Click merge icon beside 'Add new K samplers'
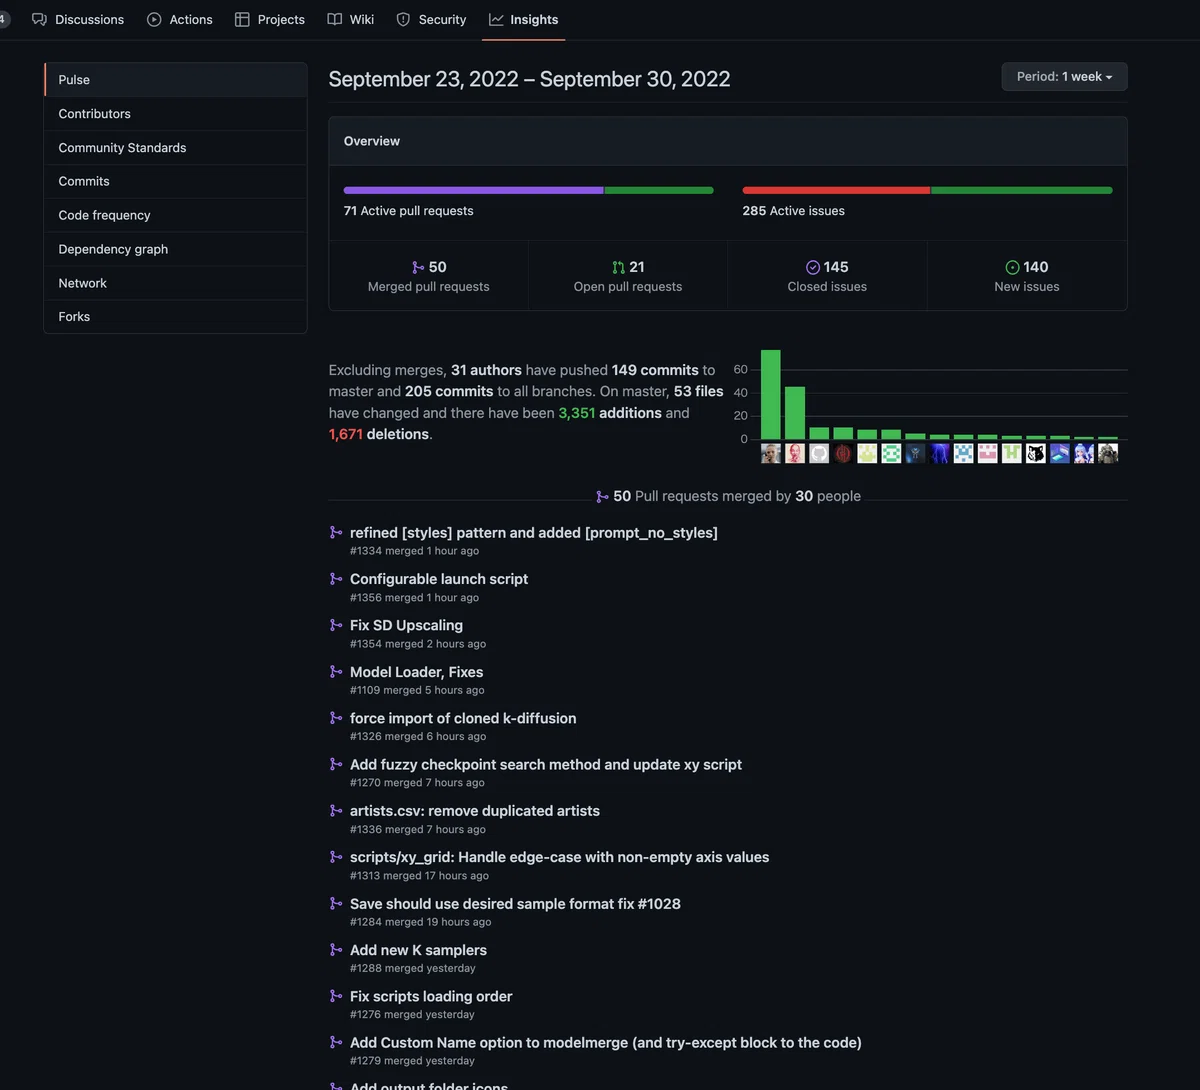The width and height of the screenshot is (1200, 1090). click(336, 950)
